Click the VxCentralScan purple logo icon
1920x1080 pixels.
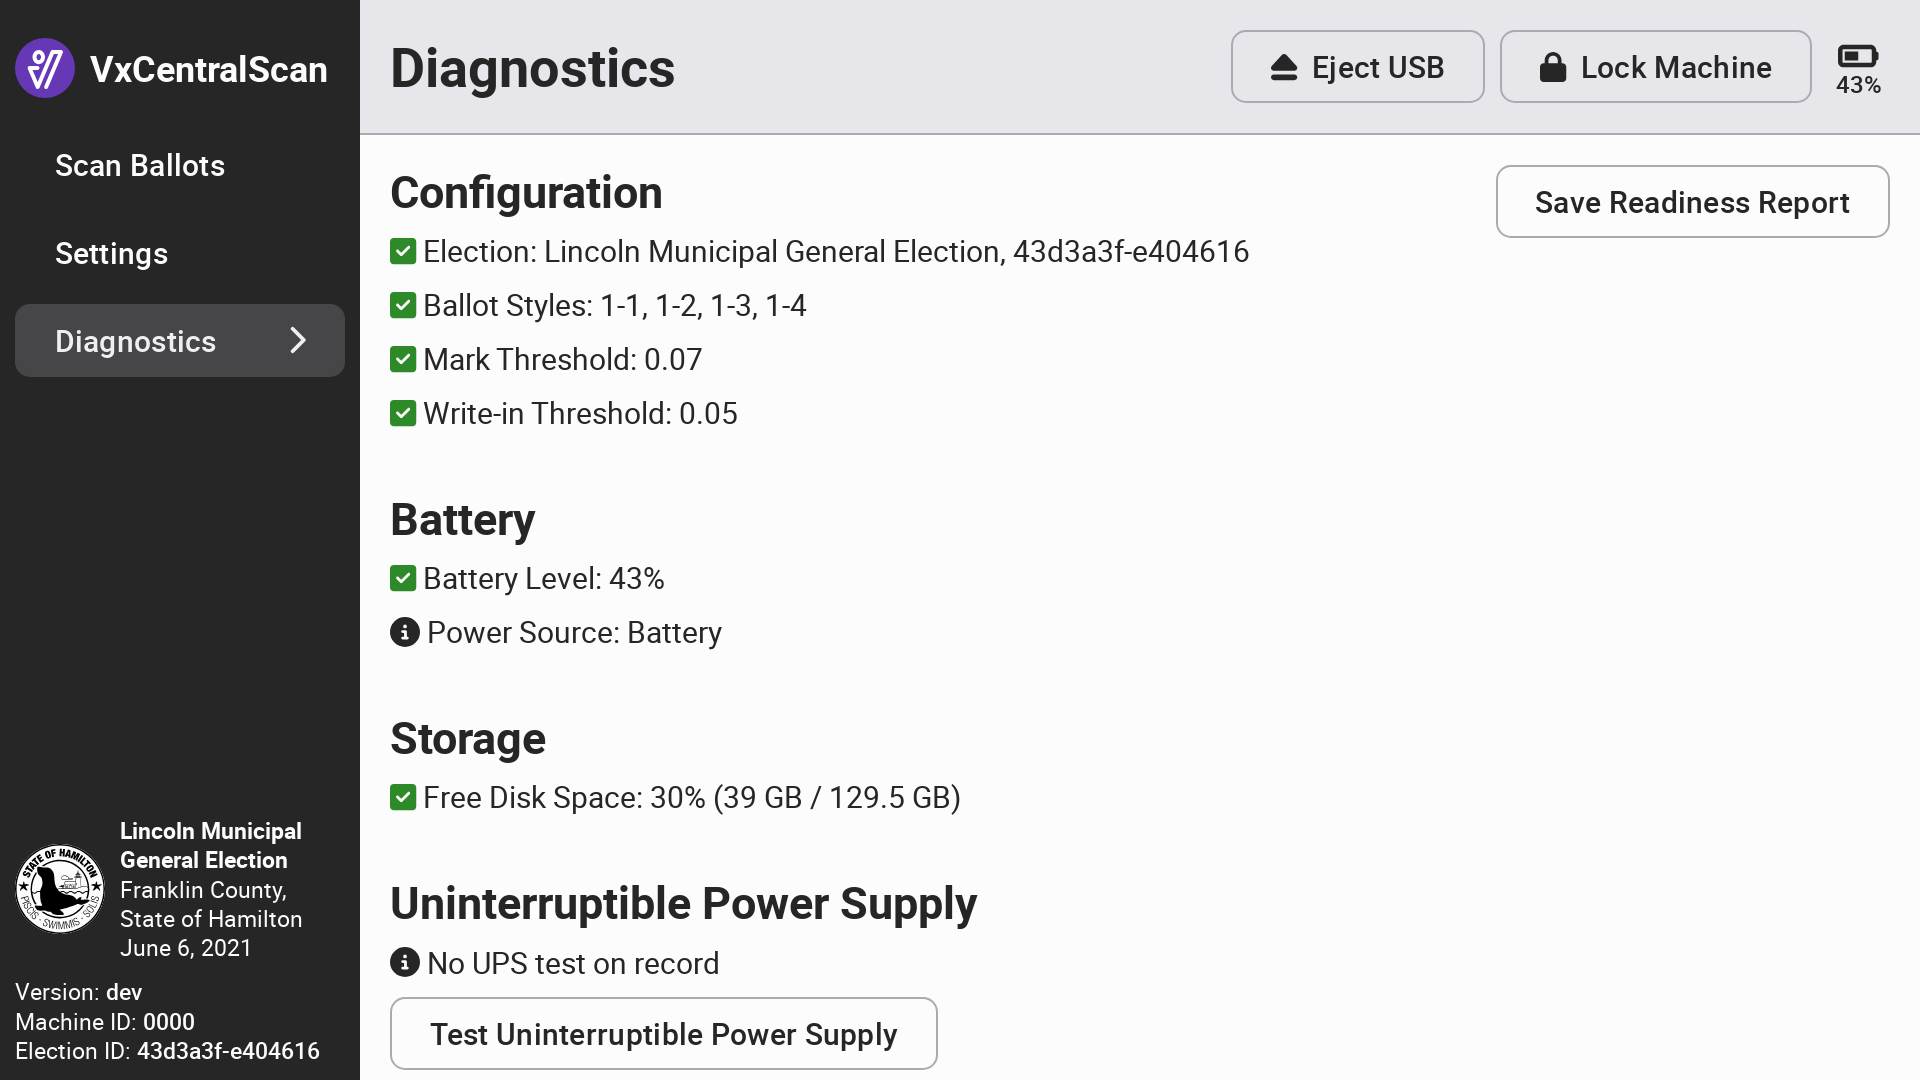click(x=45, y=69)
